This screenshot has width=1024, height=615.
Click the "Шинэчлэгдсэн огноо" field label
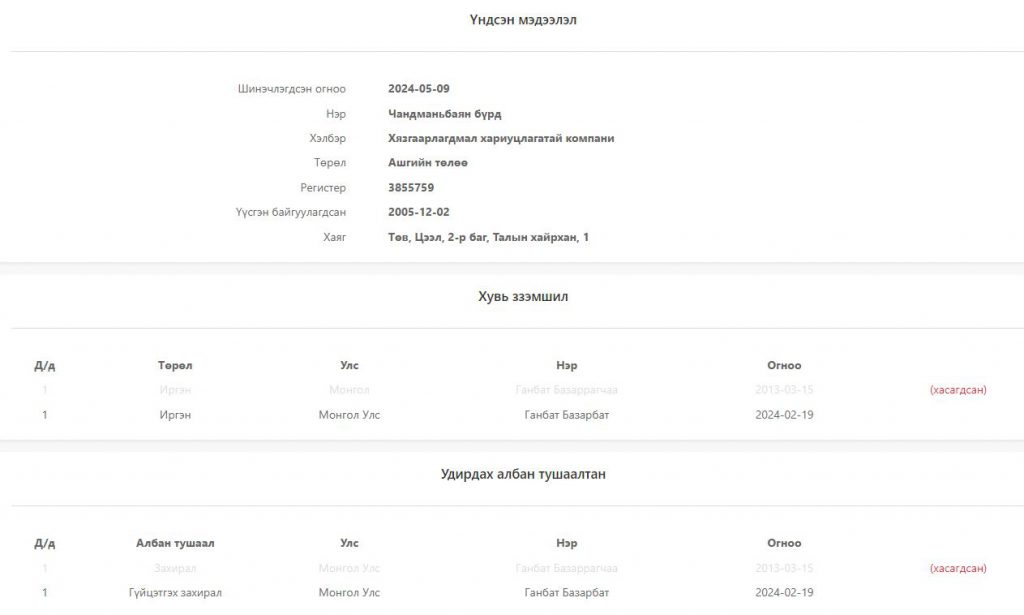click(291, 89)
